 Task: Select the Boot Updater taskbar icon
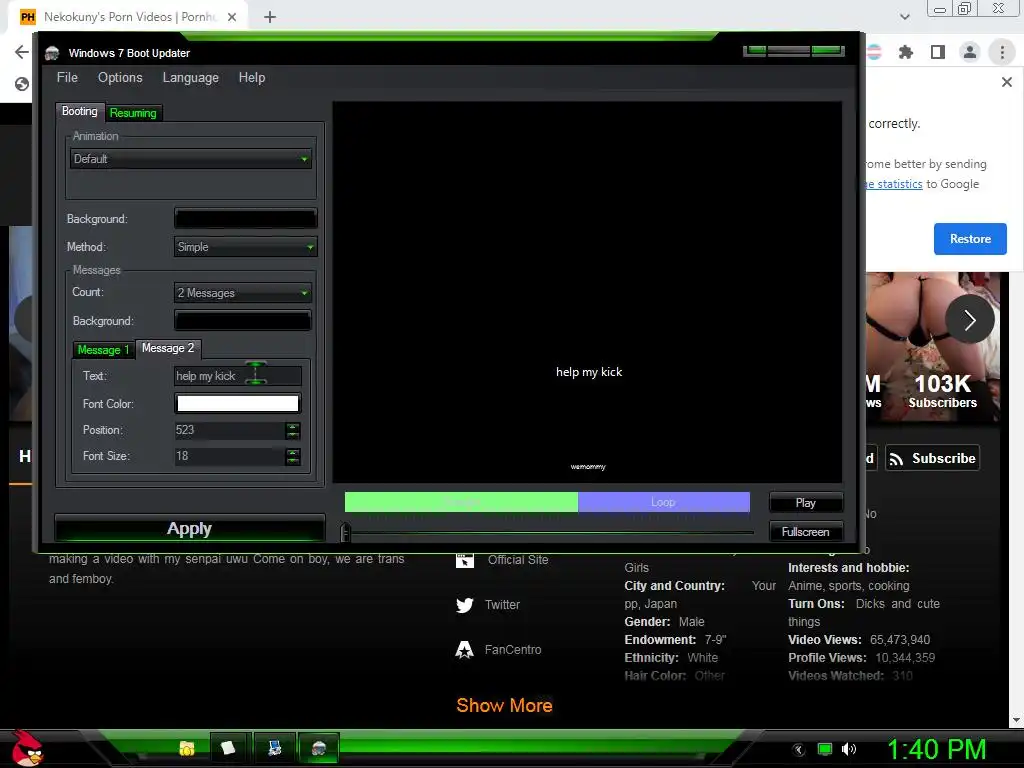pos(319,748)
